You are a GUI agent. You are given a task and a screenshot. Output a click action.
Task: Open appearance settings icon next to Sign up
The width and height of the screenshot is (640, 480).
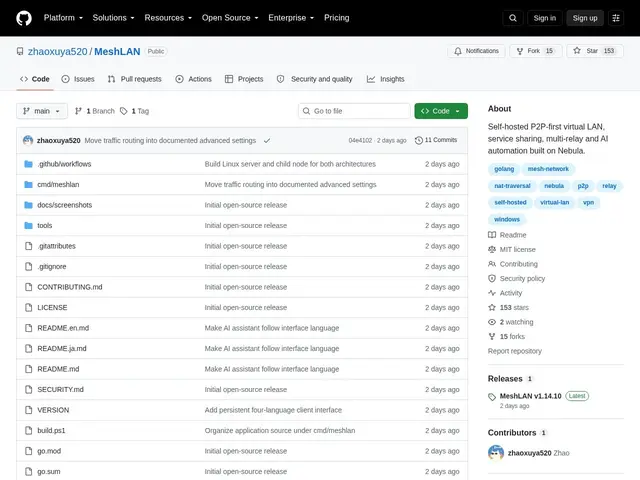coord(616,18)
